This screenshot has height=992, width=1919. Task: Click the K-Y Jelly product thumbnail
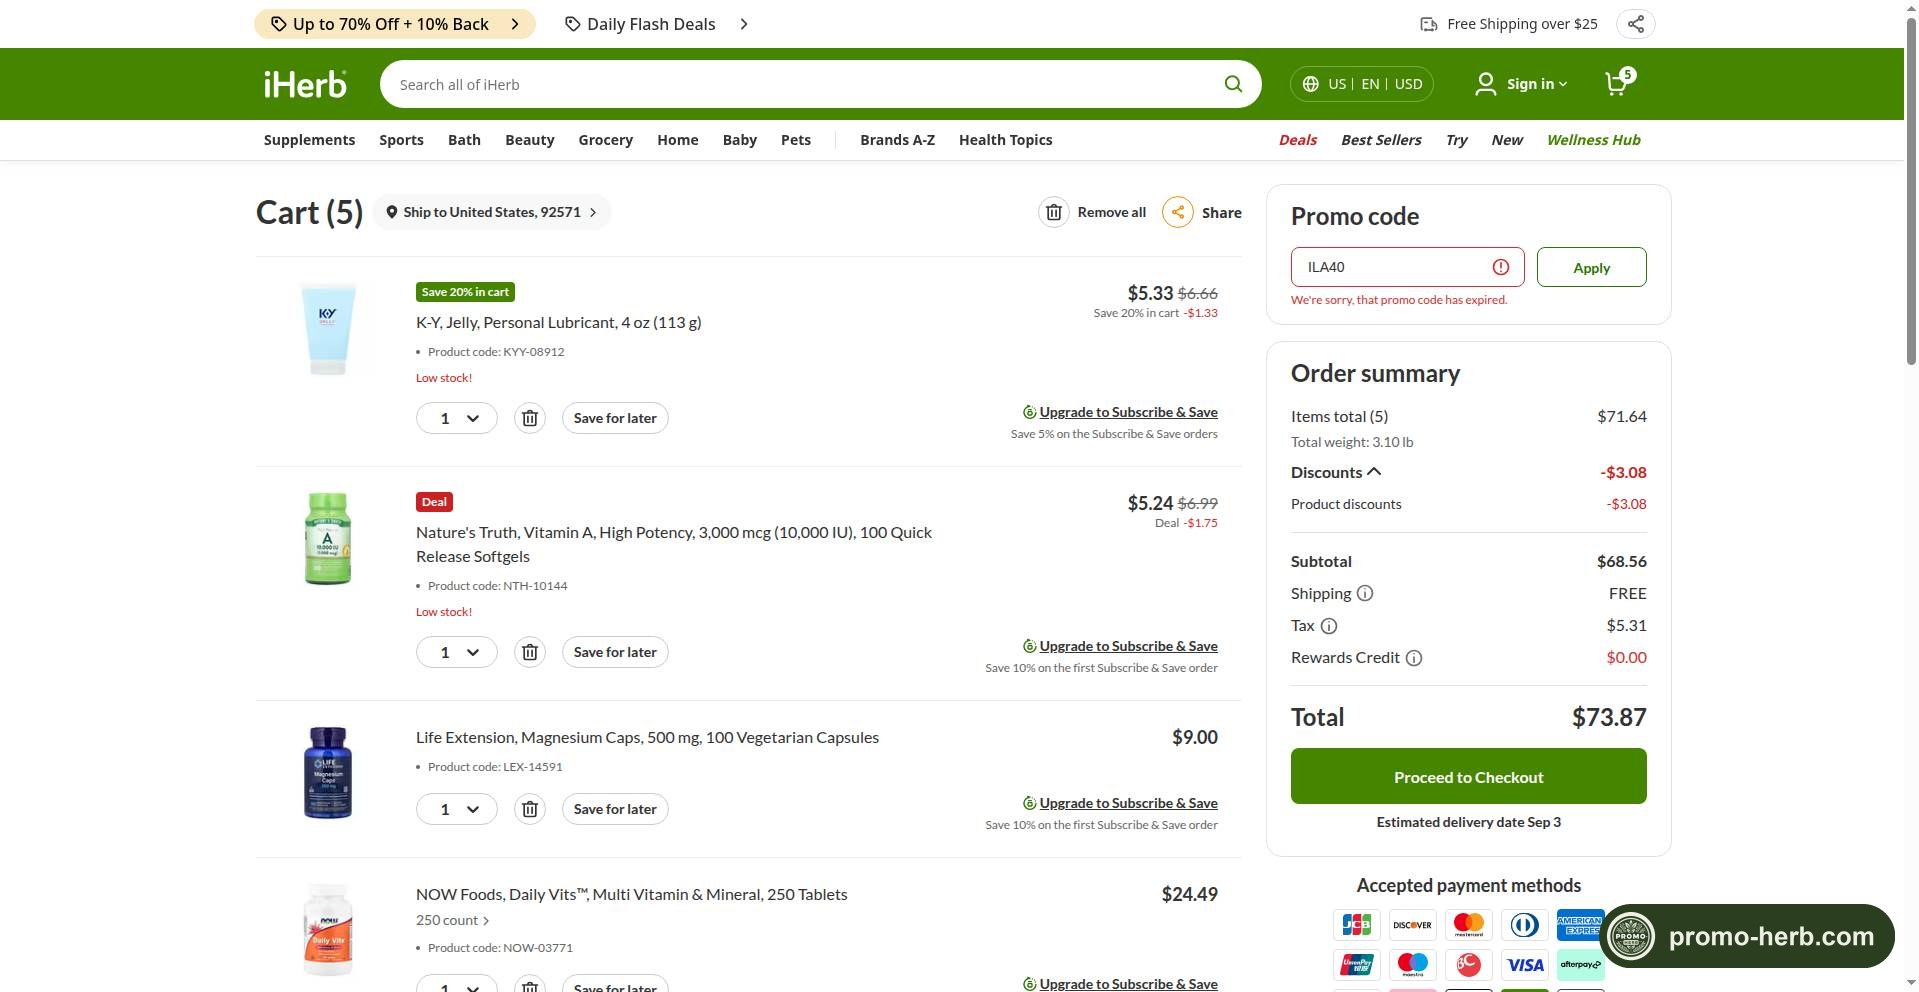[327, 328]
